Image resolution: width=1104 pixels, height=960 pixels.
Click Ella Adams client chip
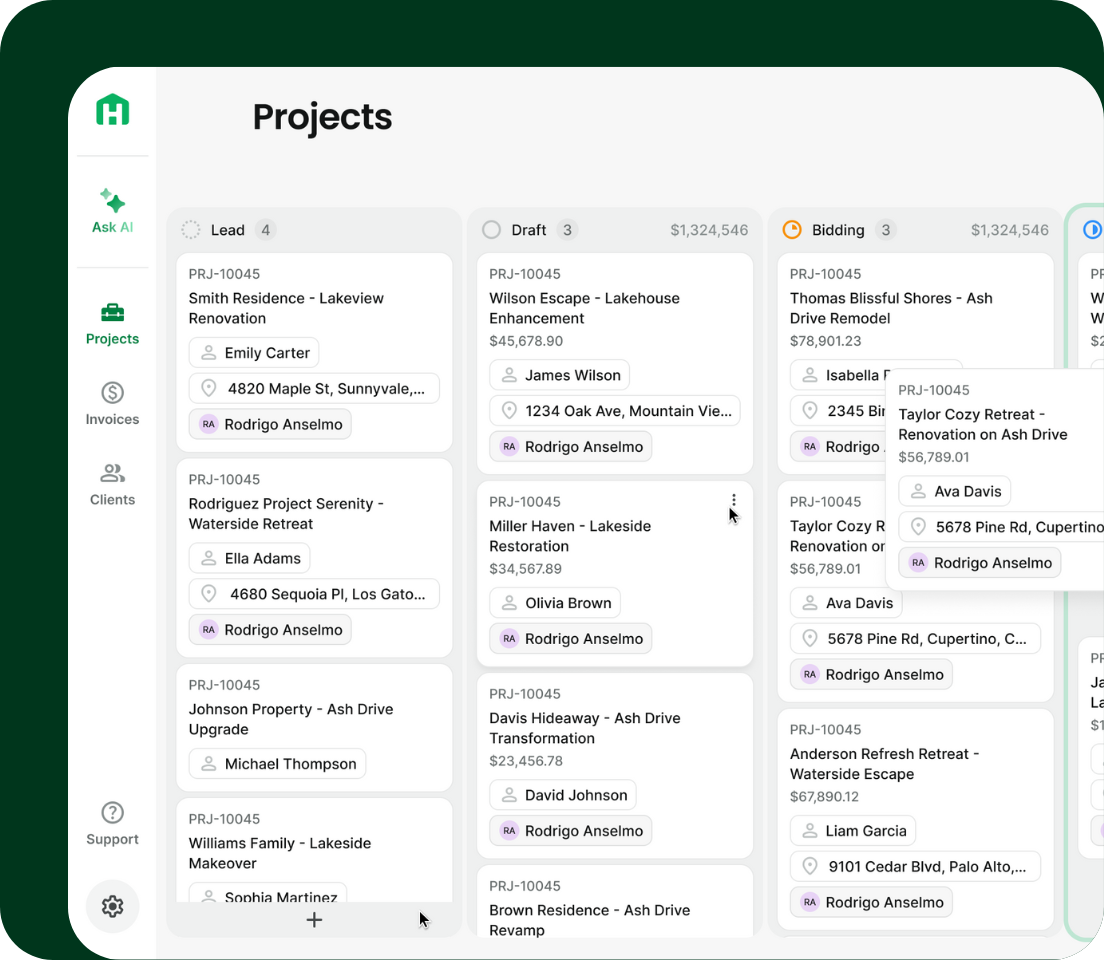coord(249,558)
